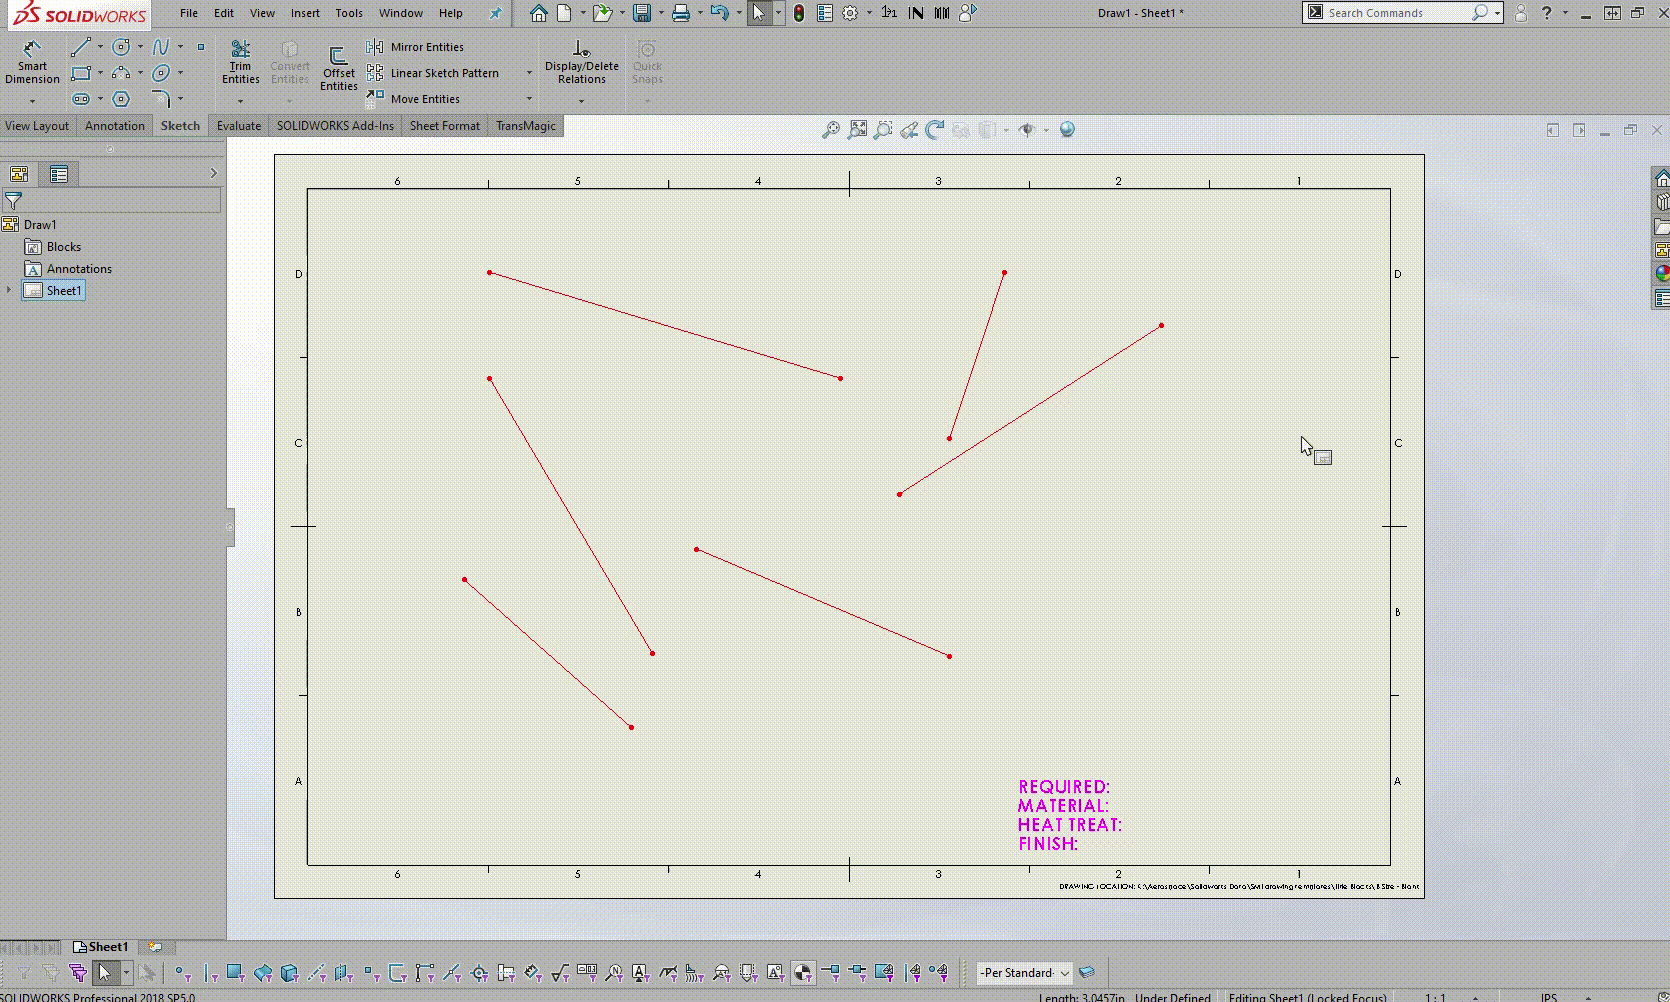1670x1002 pixels.
Task: Toggle the Filter Faces selection filter
Action: [x=235, y=972]
